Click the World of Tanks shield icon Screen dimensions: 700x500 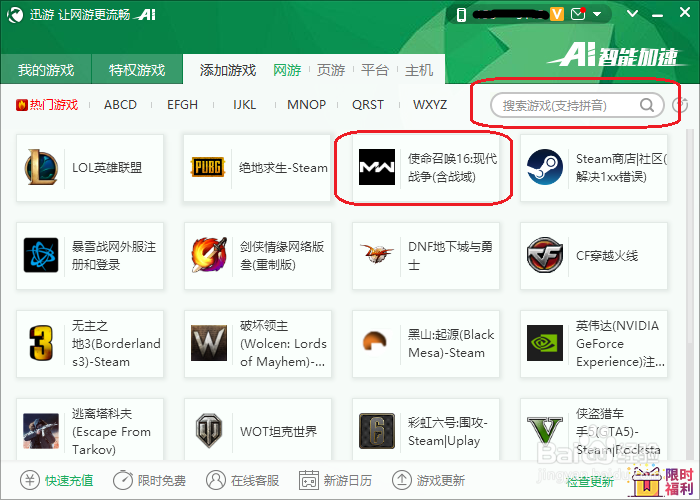click(x=209, y=431)
